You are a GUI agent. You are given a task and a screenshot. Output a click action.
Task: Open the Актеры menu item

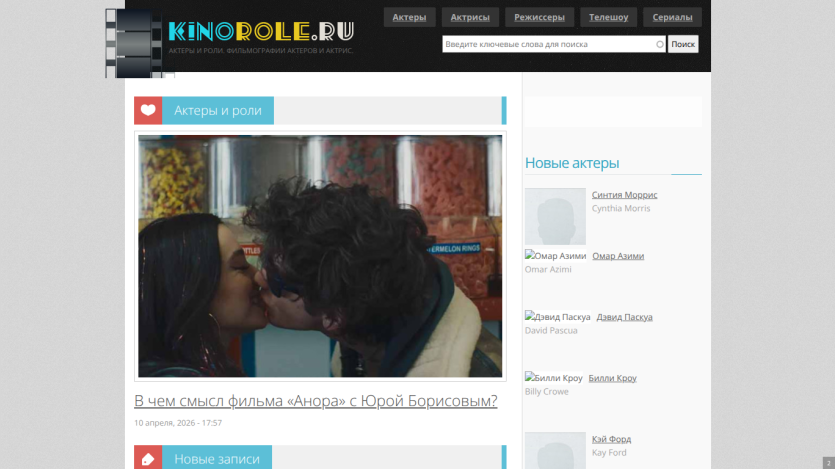[x=410, y=17]
